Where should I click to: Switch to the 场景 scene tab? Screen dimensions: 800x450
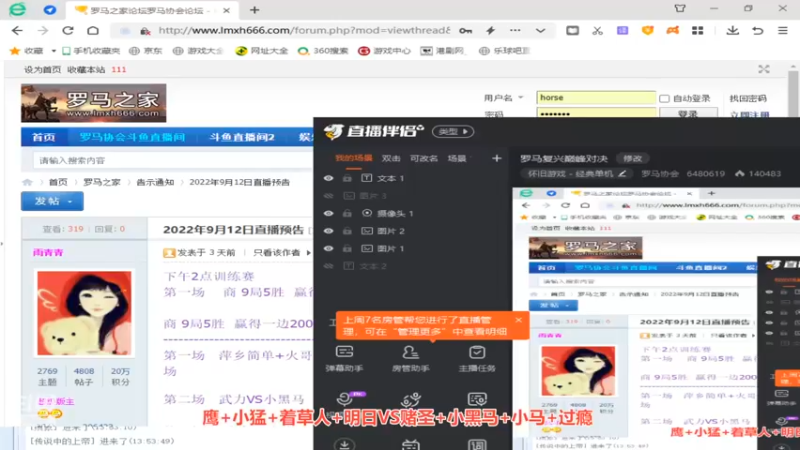click(x=457, y=159)
